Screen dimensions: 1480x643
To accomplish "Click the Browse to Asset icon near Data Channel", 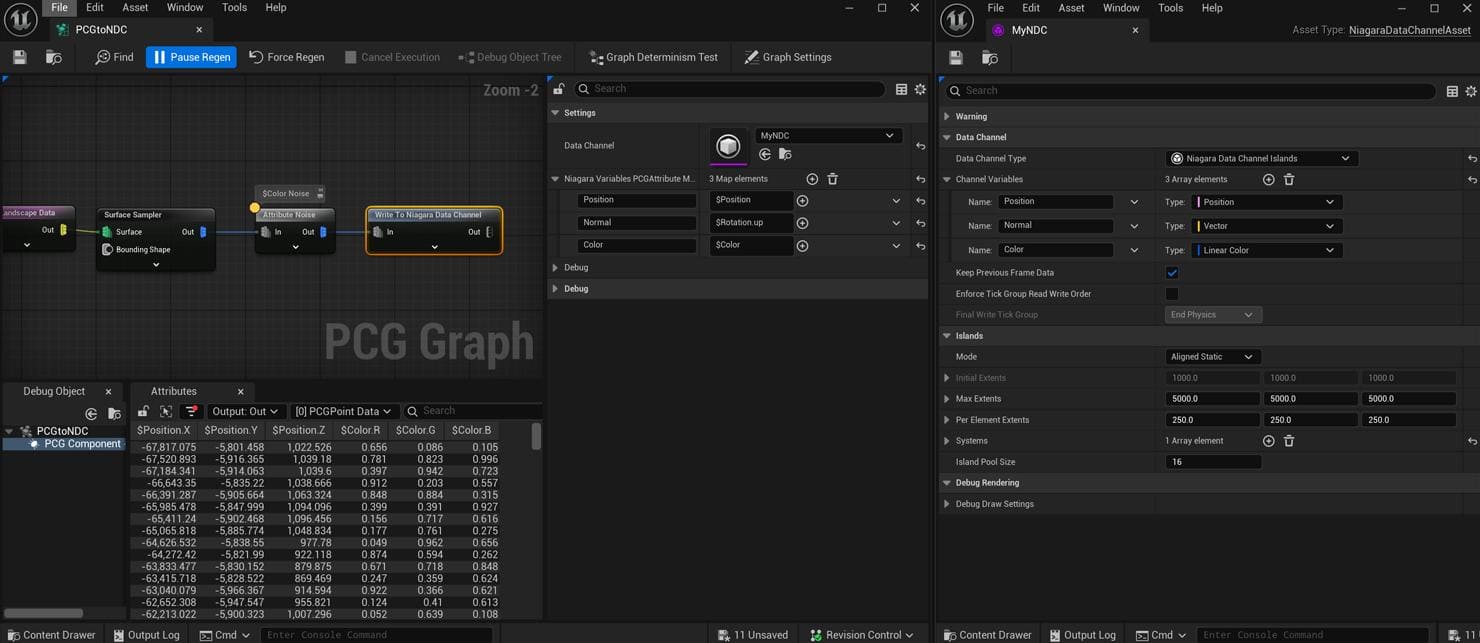I will tap(786, 153).
